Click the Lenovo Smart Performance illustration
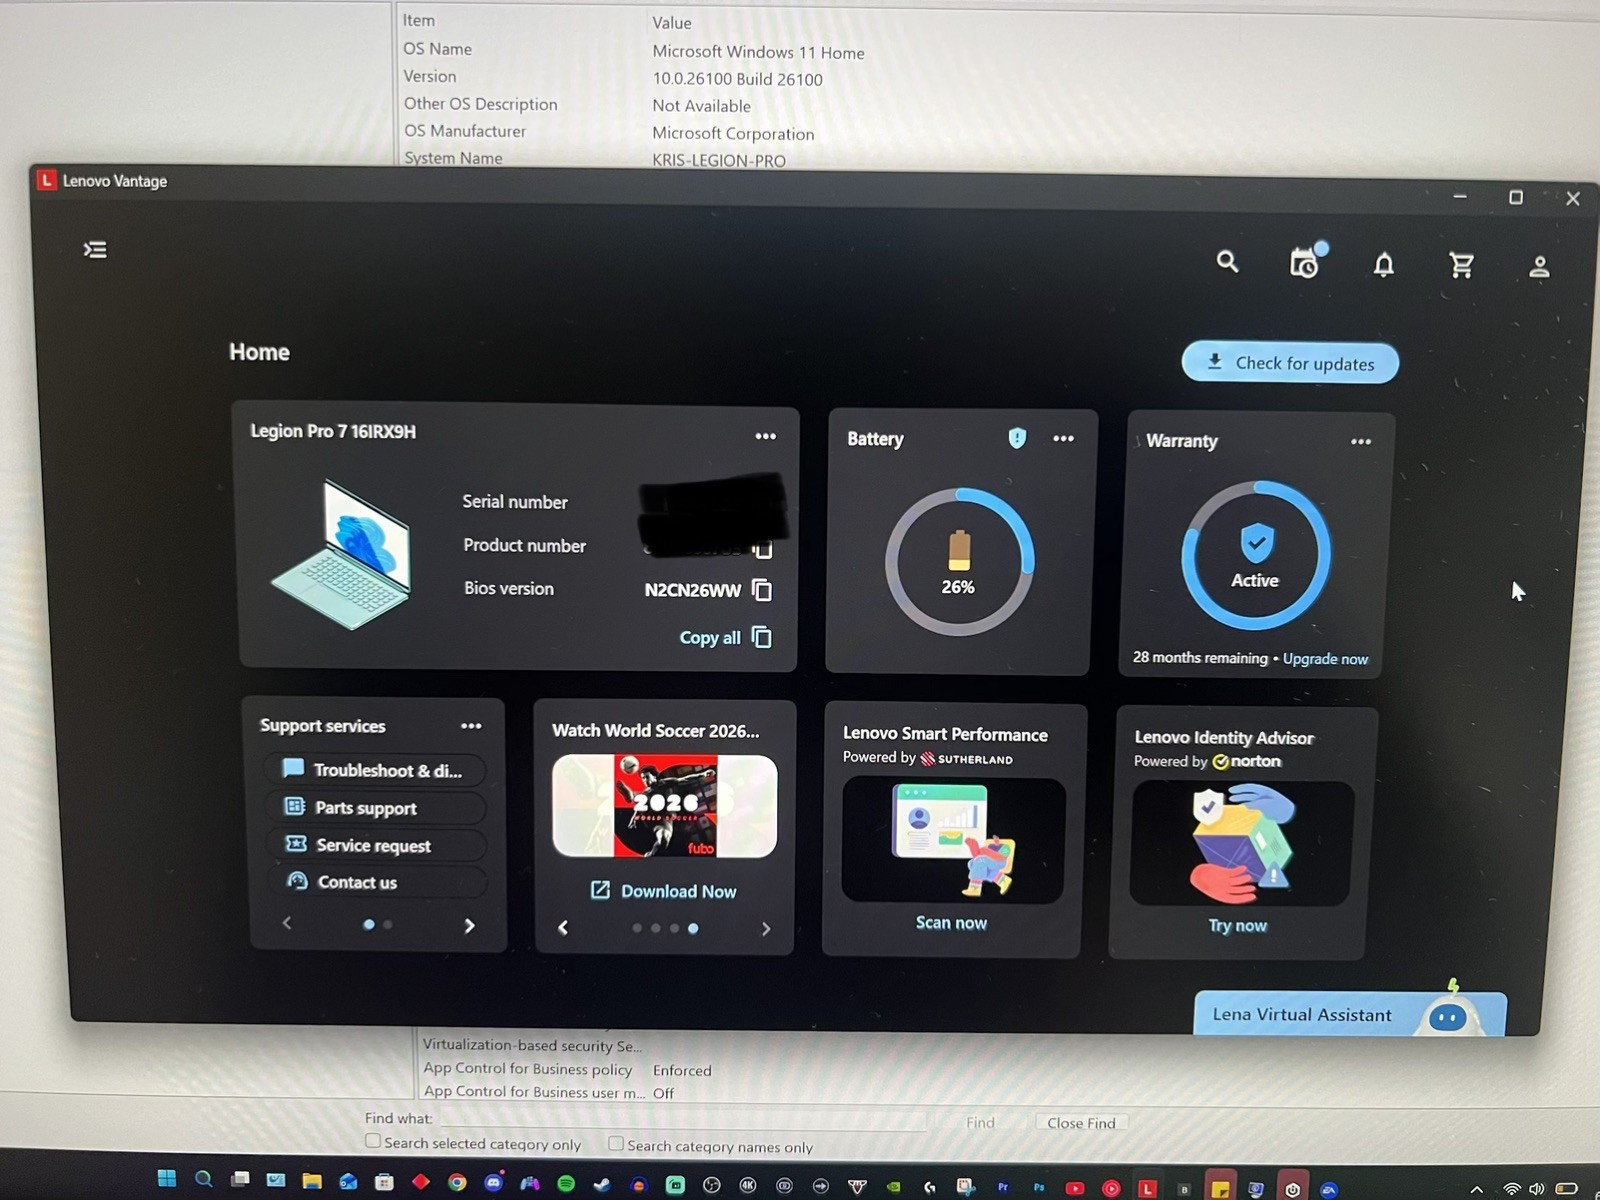The height and width of the screenshot is (1200, 1600). [x=954, y=840]
